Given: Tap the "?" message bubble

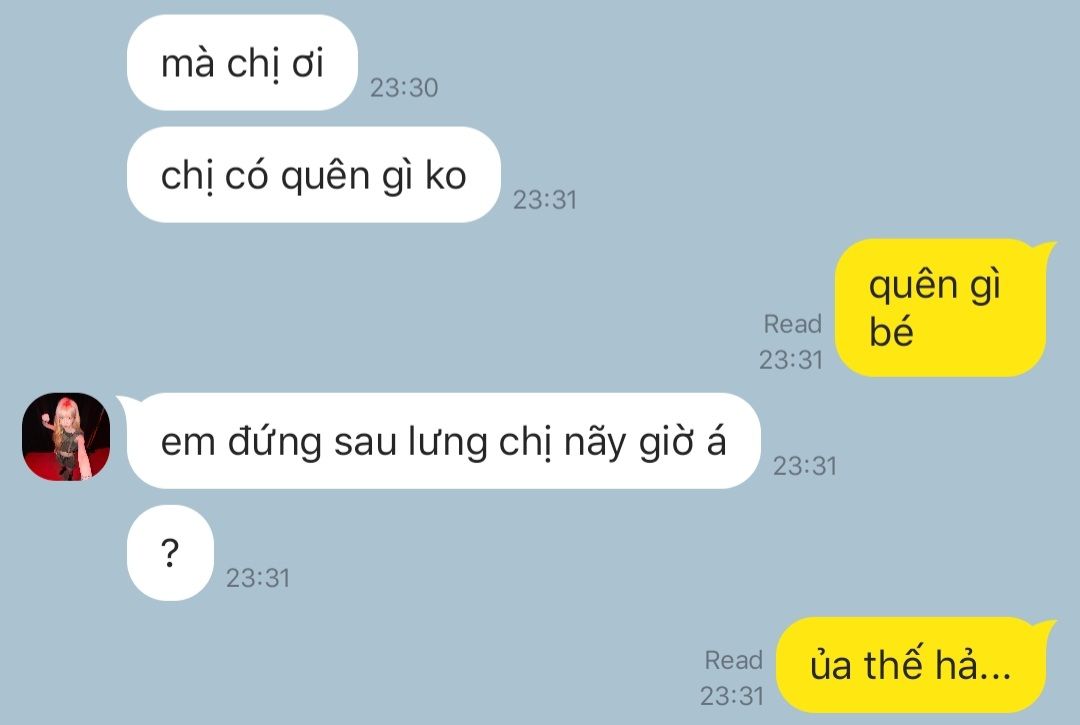Looking at the screenshot, I should coord(170,553).
